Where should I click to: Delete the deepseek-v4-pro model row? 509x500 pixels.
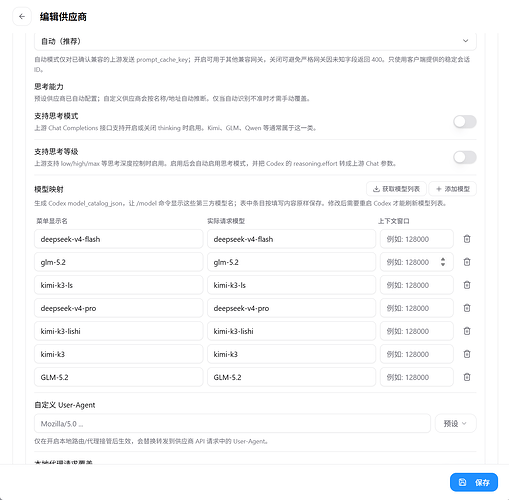[x=467, y=308]
